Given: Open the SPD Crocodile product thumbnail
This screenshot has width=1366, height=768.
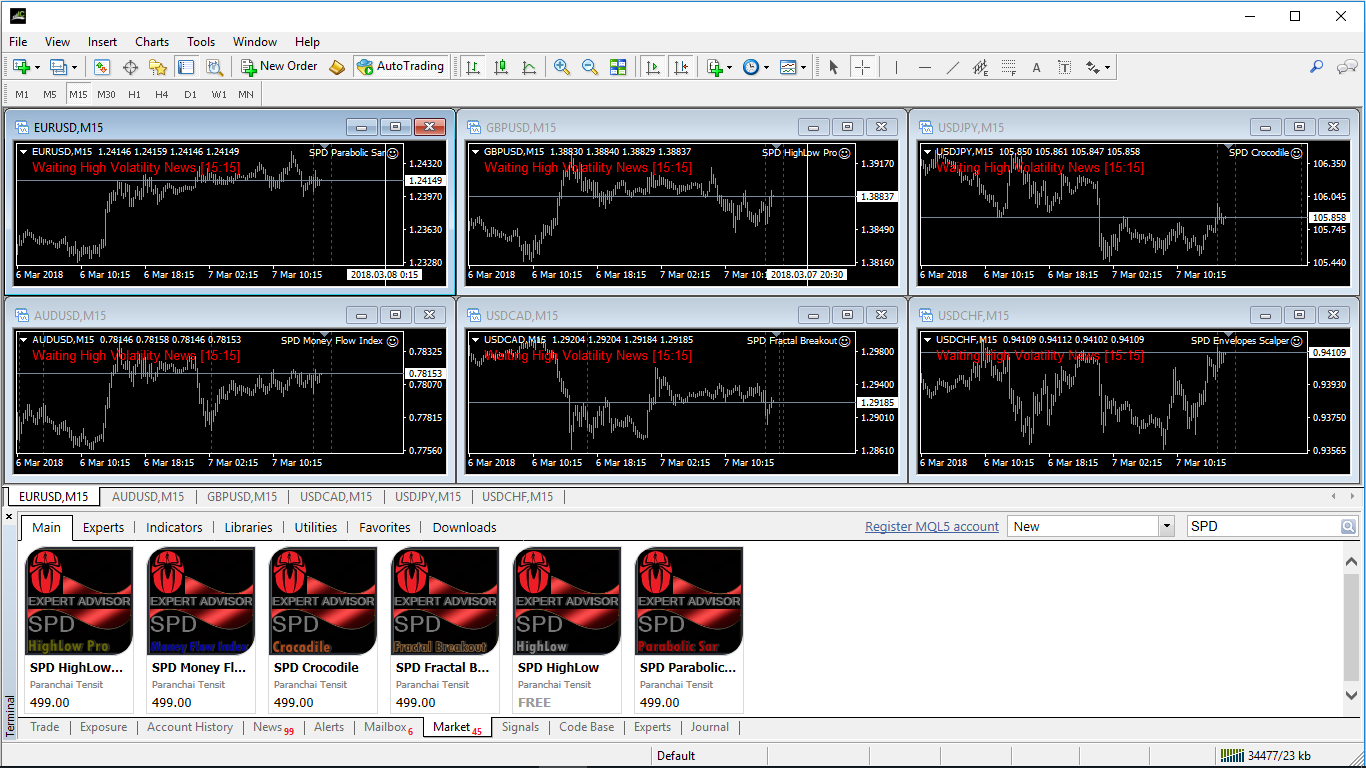Looking at the screenshot, I should coord(323,601).
